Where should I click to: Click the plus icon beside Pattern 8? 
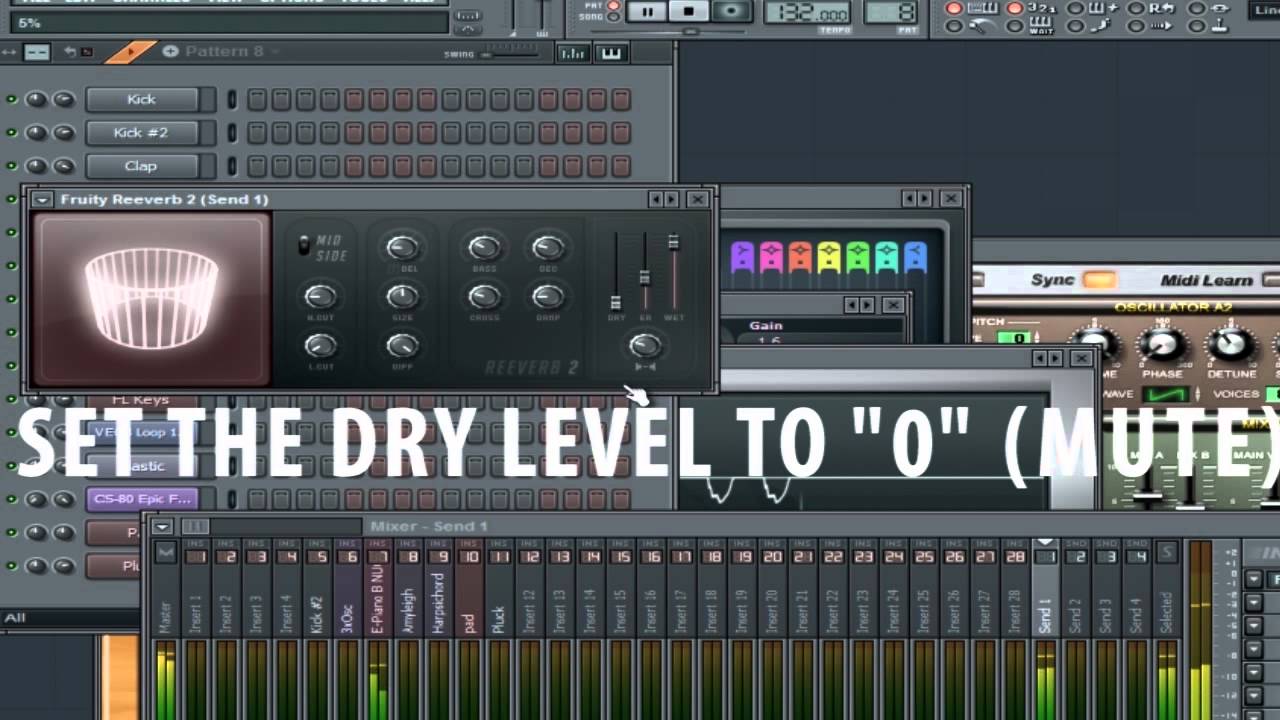pos(170,51)
